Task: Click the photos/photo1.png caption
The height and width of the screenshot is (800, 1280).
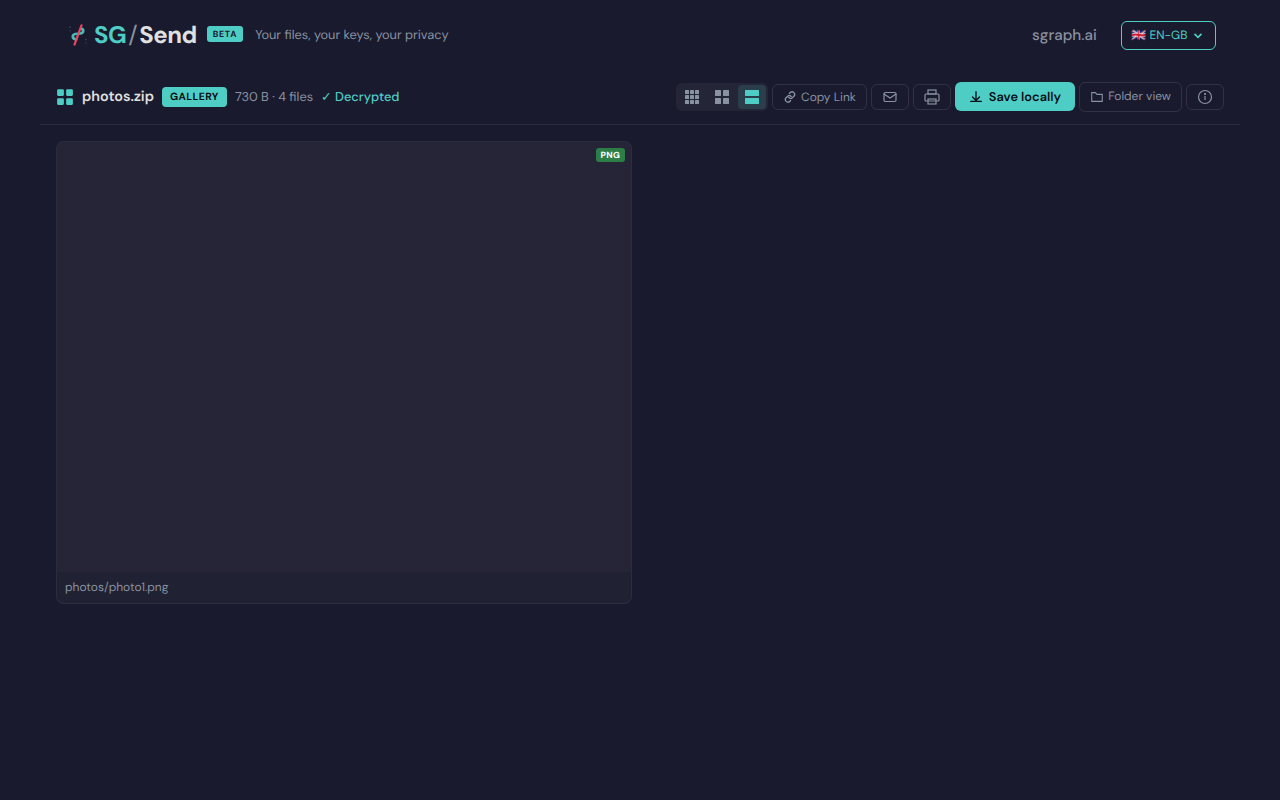Action: (117, 587)
